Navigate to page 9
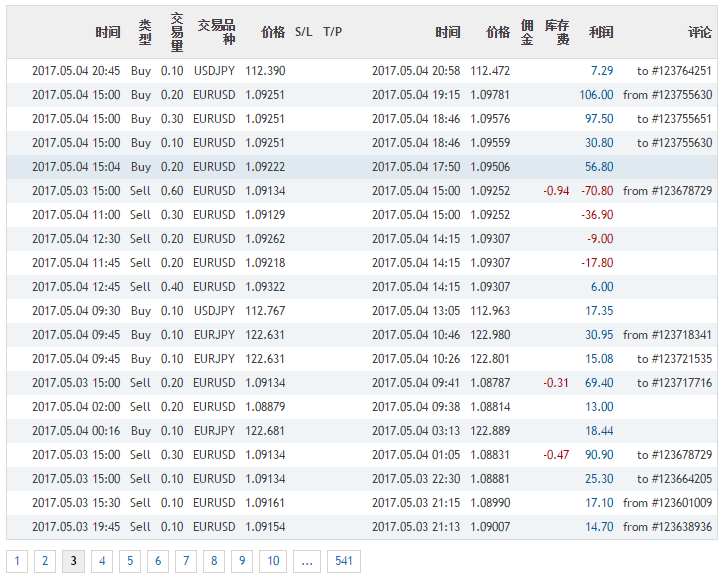 (x=242, y=561)
